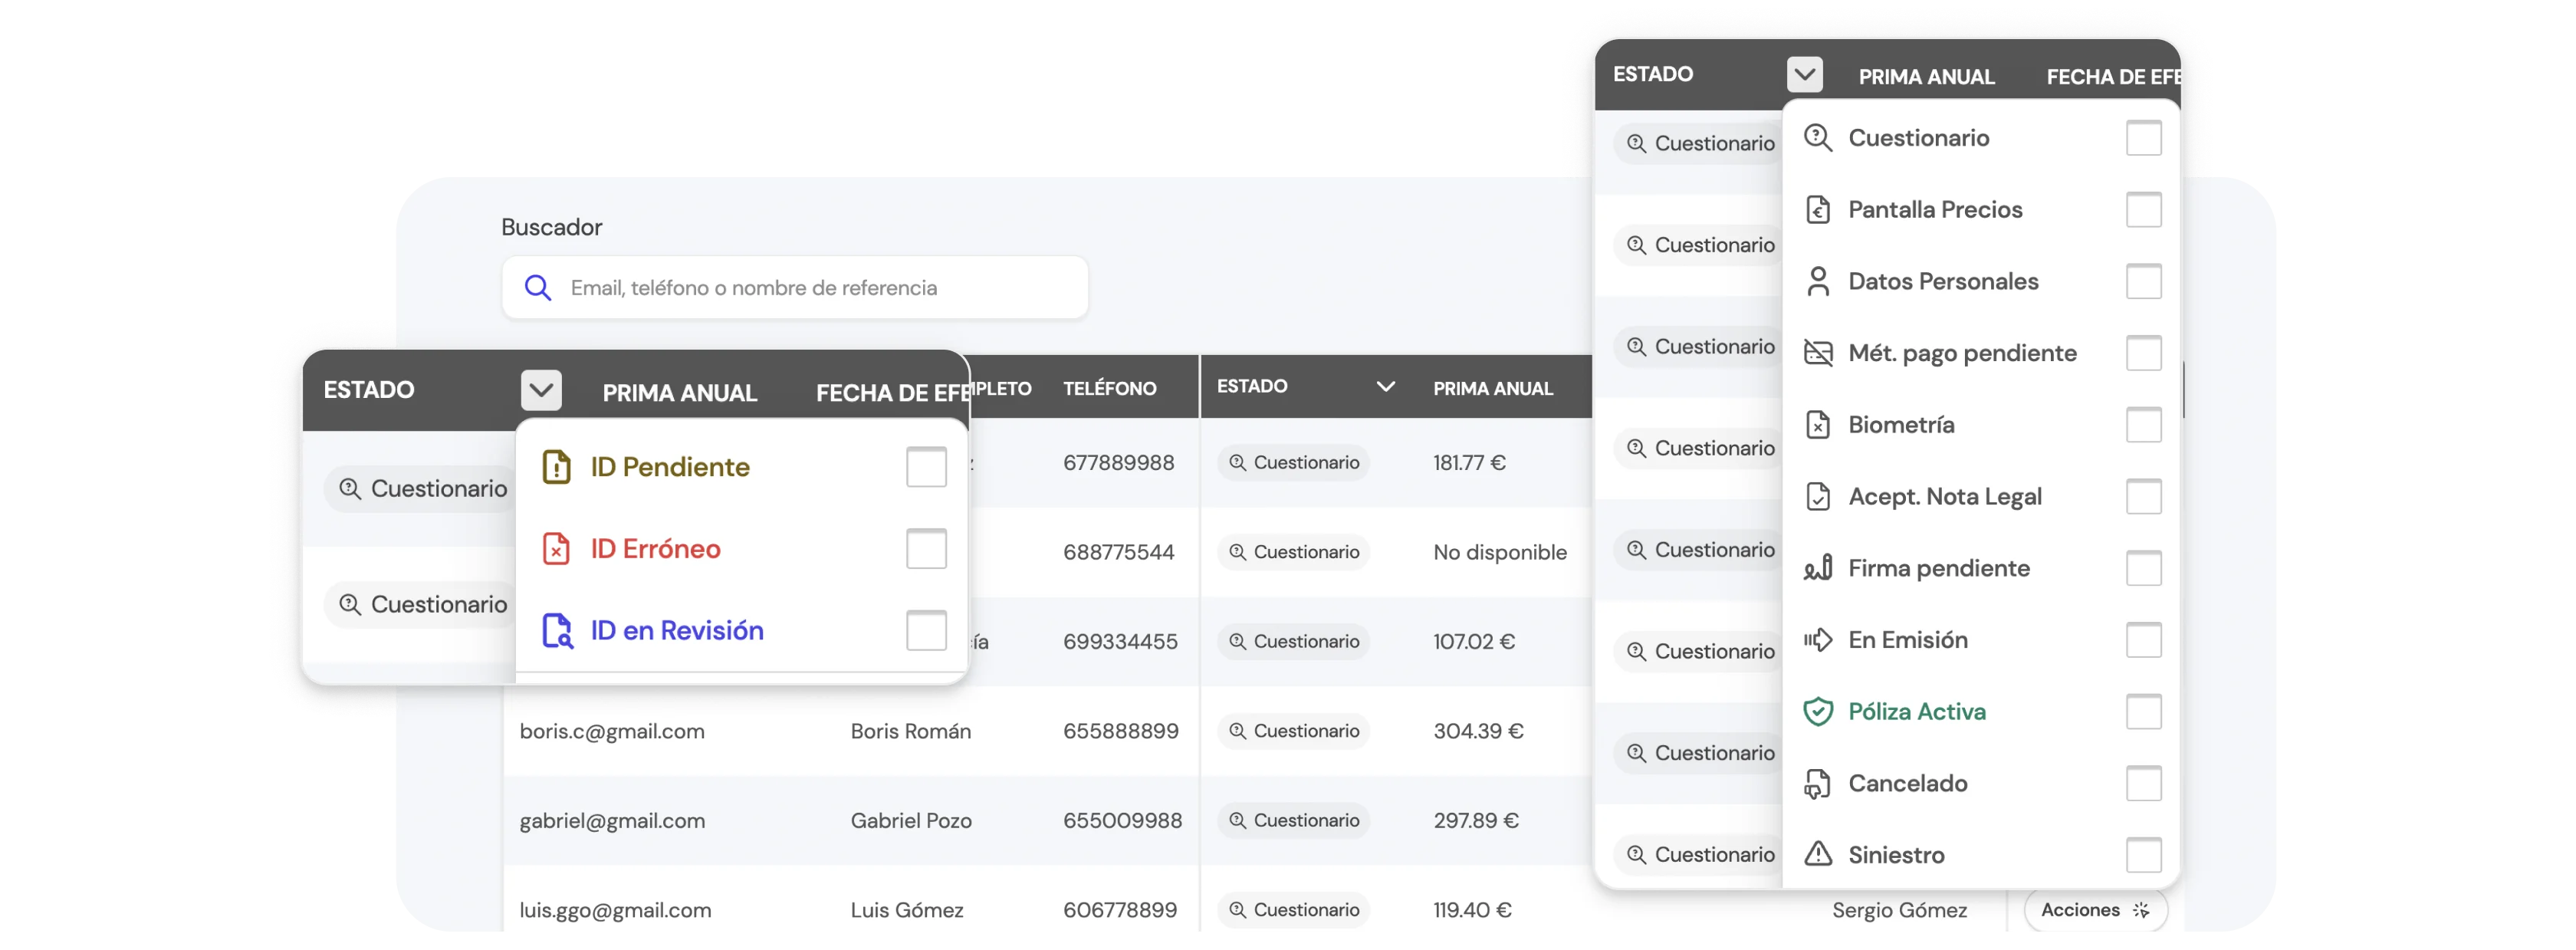
Task: Tick the En Emisión checkbox
Action: coord(2143,640)
